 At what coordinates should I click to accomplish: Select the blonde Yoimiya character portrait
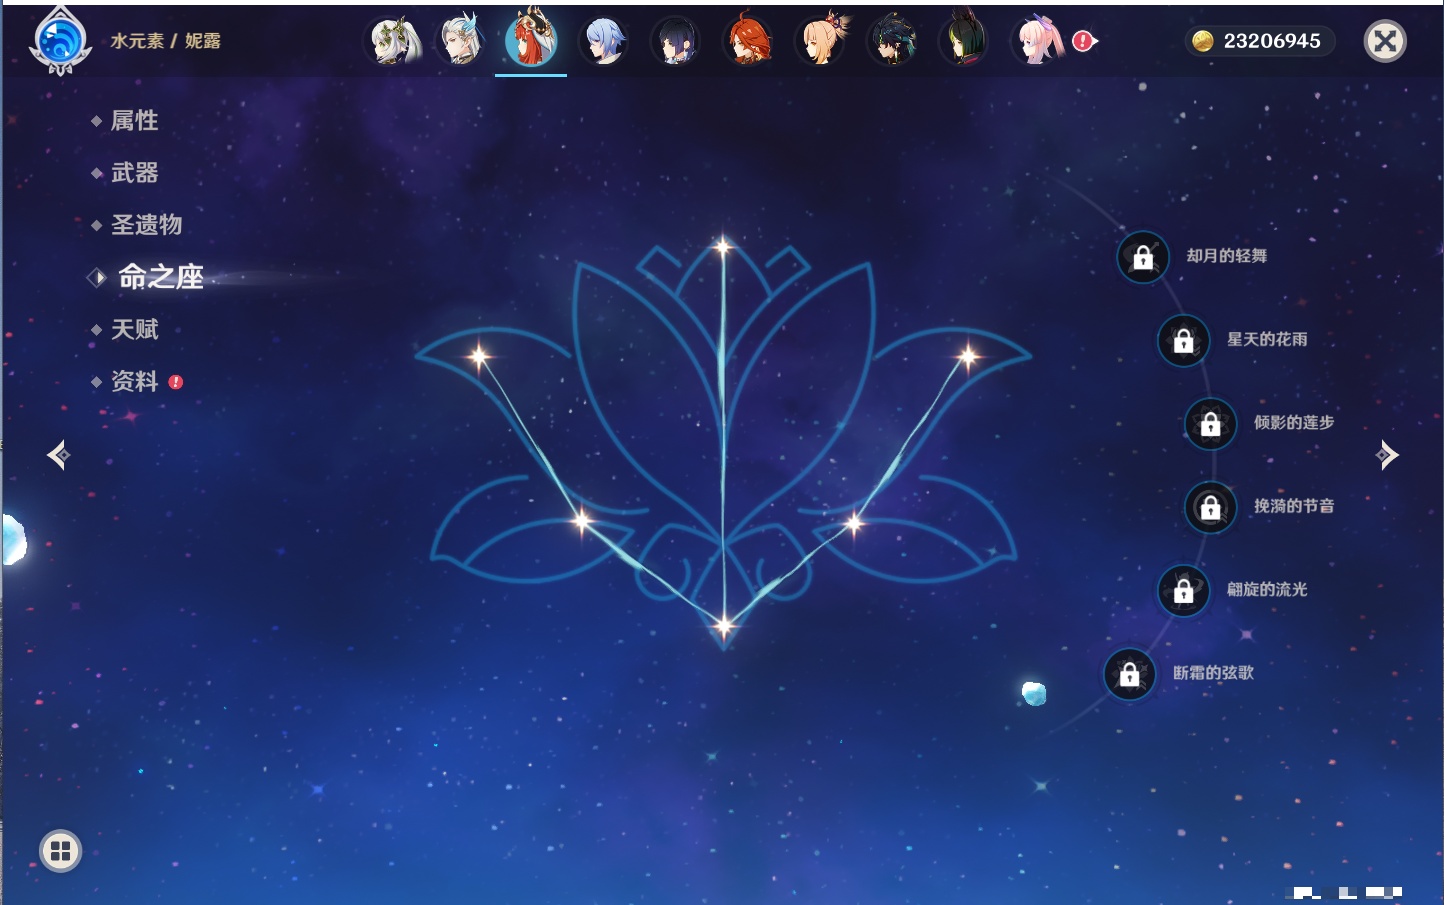[821, 41]
